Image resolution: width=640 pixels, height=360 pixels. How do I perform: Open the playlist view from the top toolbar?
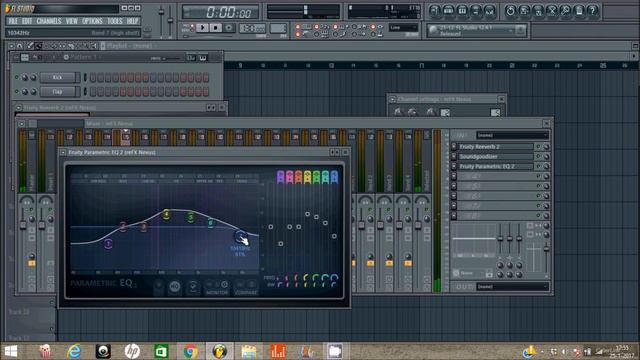434,10
